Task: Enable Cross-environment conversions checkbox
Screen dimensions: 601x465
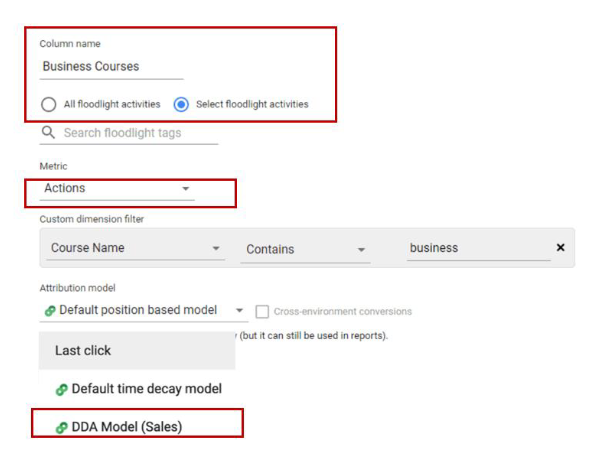Action: click(x=262, y=311)
